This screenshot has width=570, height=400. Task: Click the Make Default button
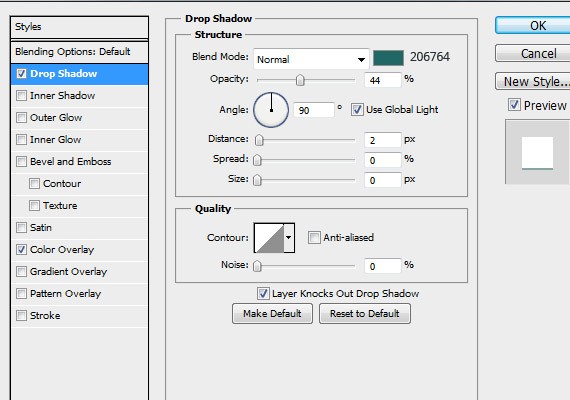(x=272, y=313)
